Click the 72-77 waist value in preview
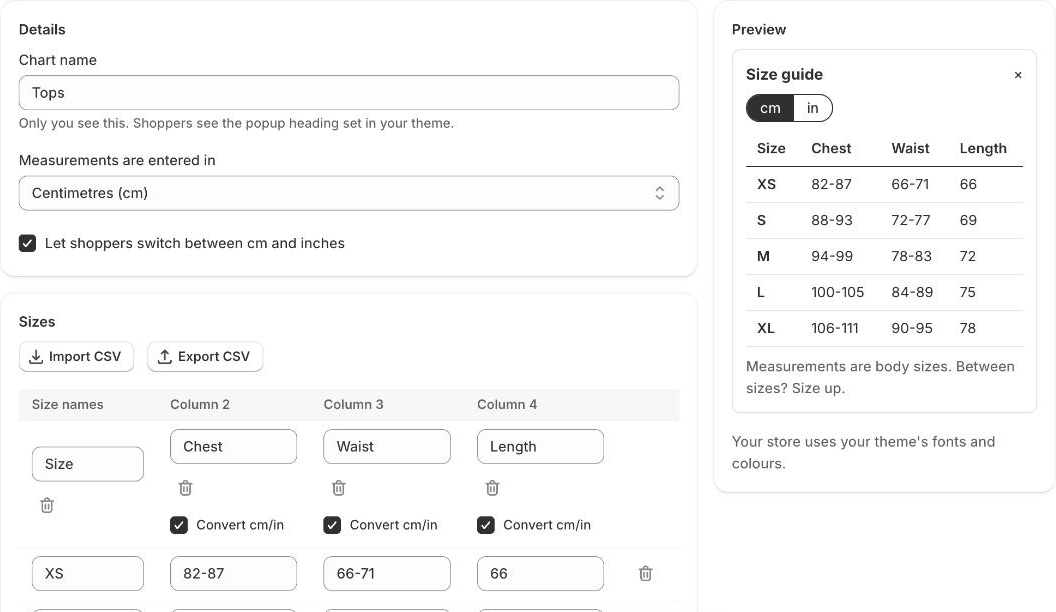1056x612 pixels. pos(911,220)
